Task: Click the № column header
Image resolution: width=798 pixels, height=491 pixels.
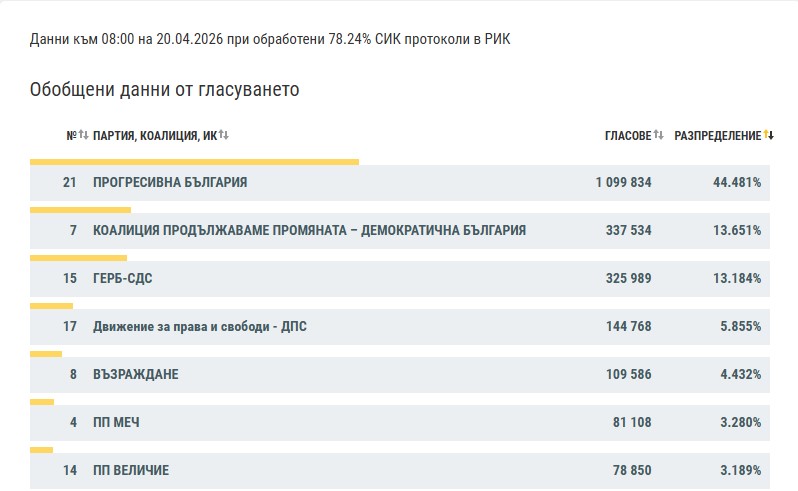Action: [x=71, y=136]
